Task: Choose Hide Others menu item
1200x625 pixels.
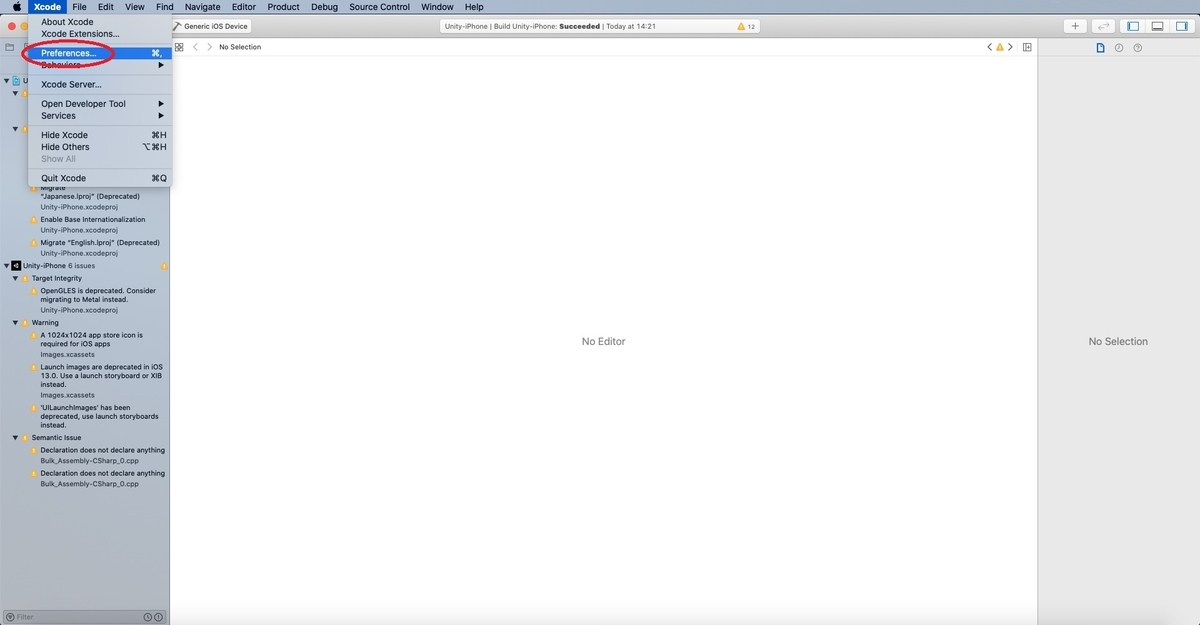Action: pyautogui.click(x=100, y=147)
